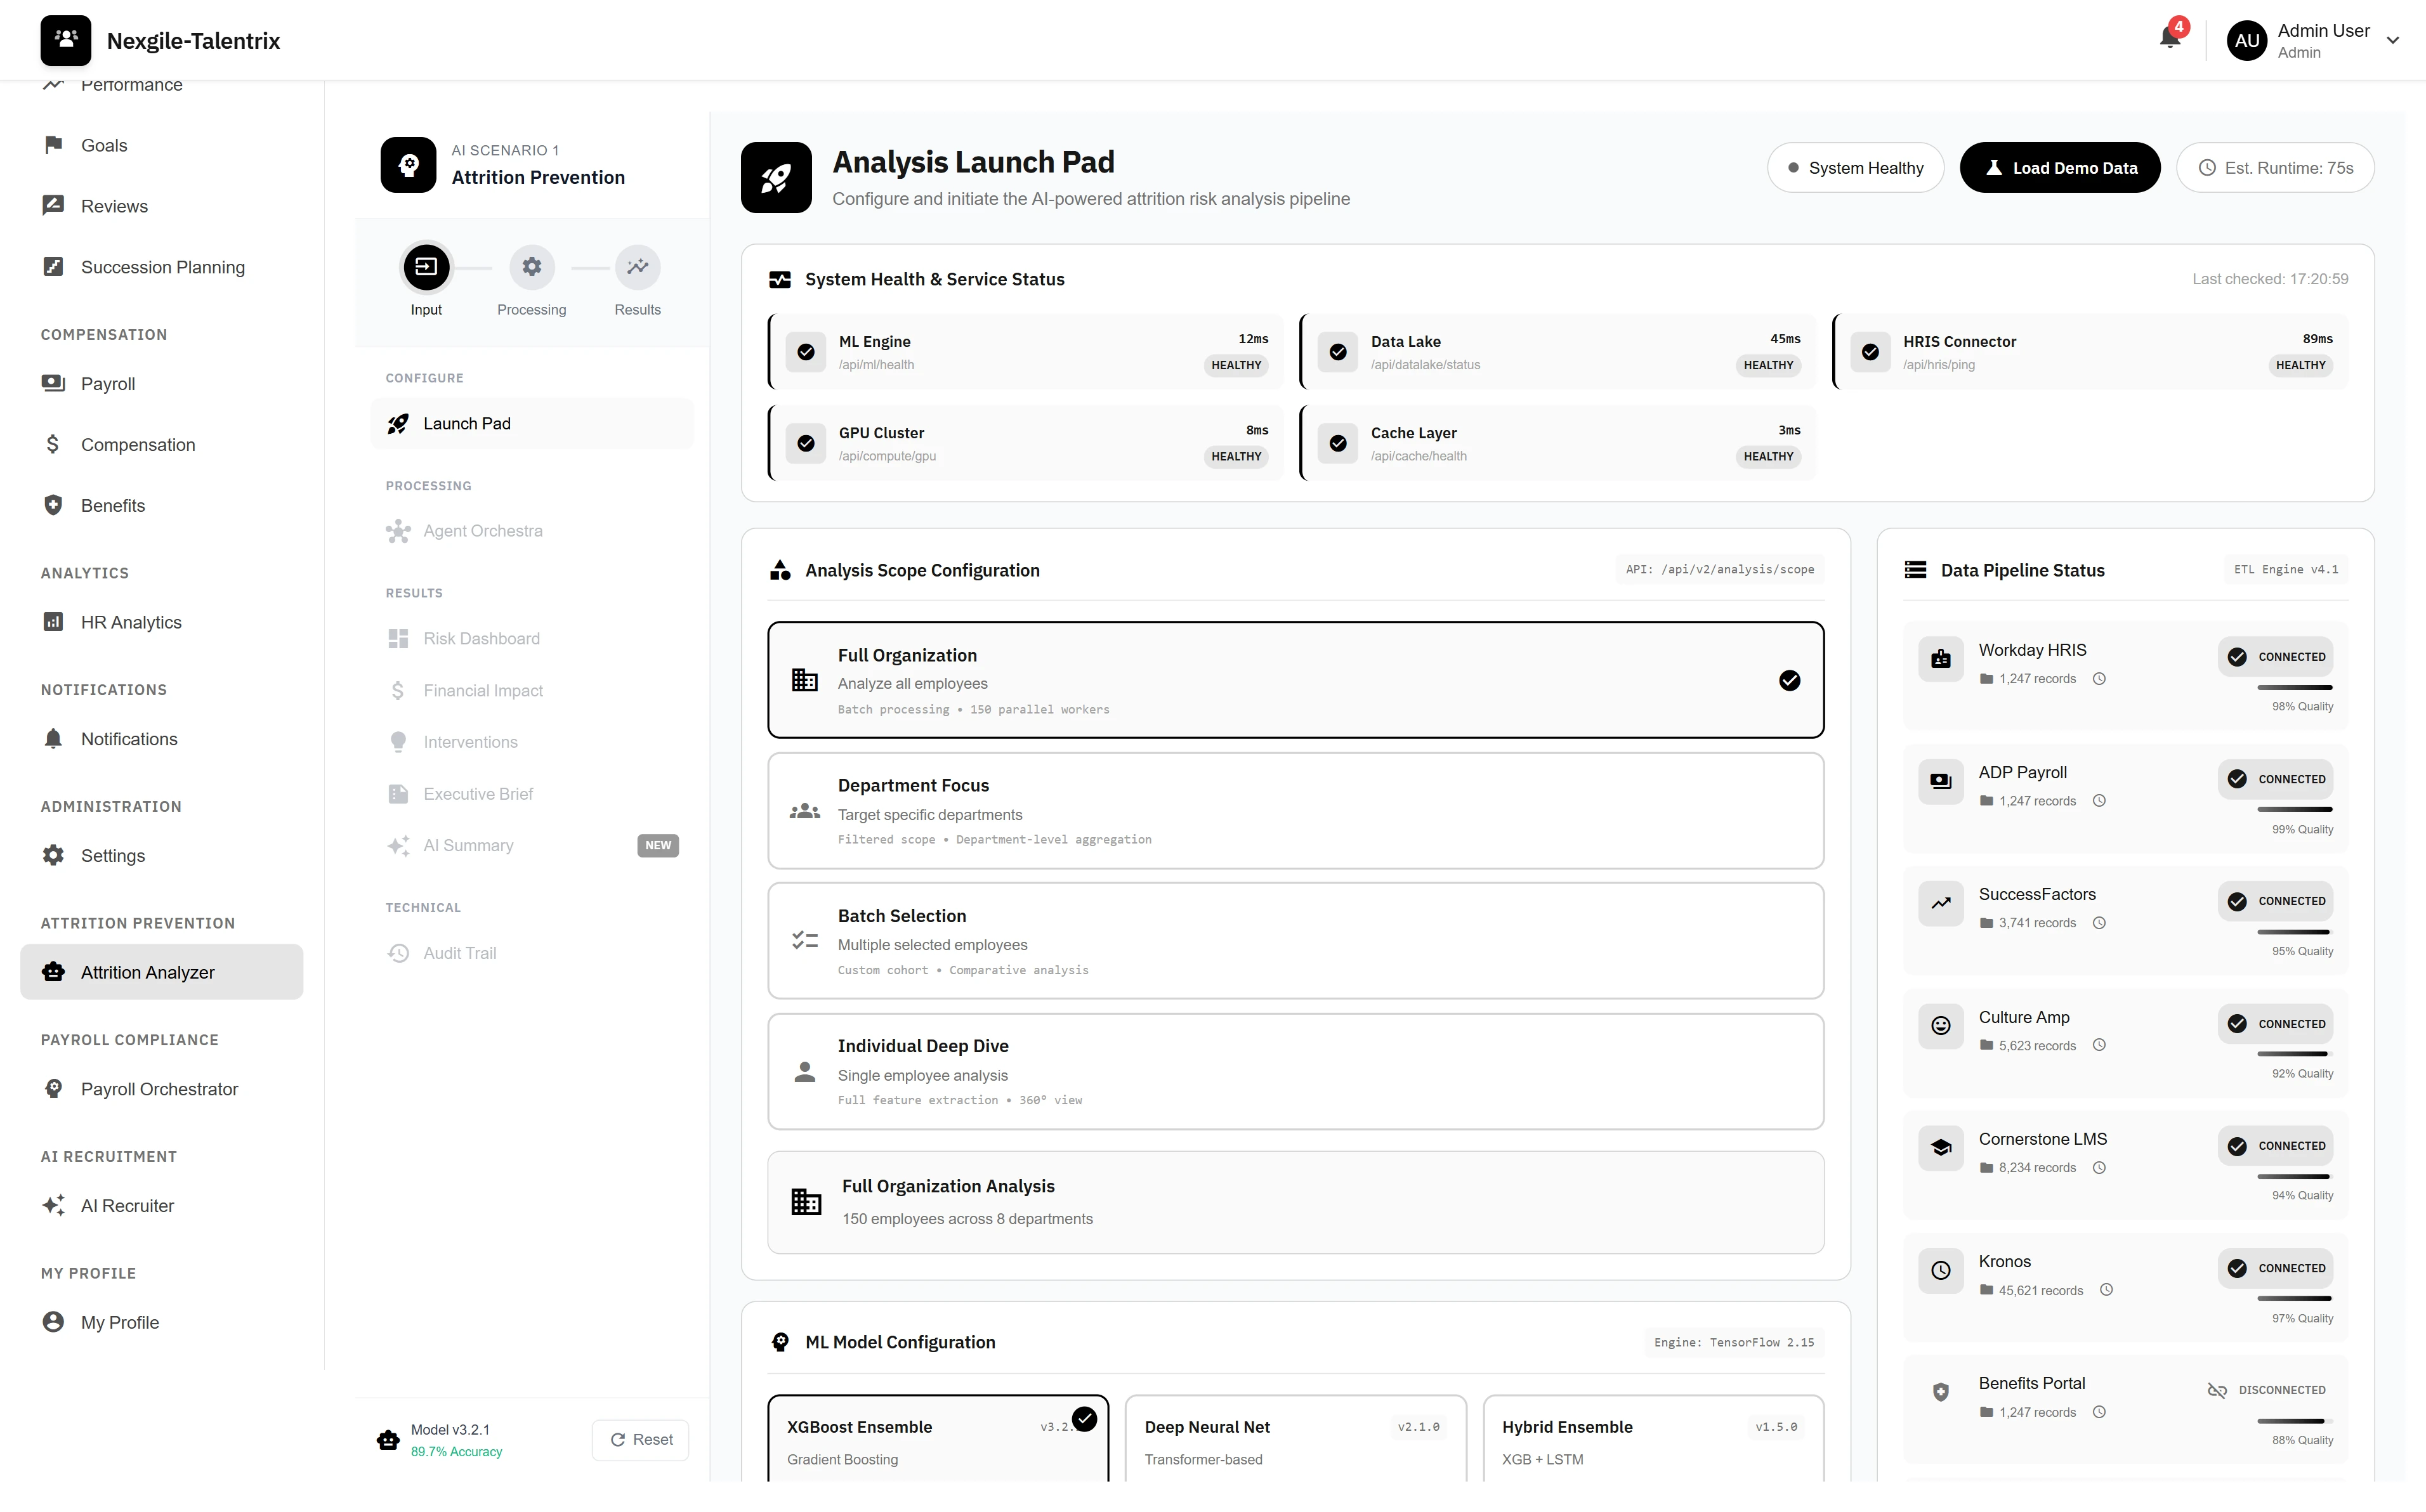The image size is (2426, 1512).
Task: Switch to the Launch Pad configuration view
Action: (x=467, y=423)
